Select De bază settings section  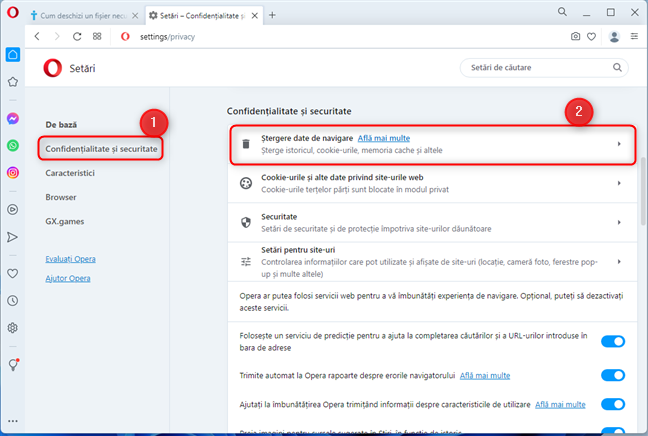(x=61, y=125)
